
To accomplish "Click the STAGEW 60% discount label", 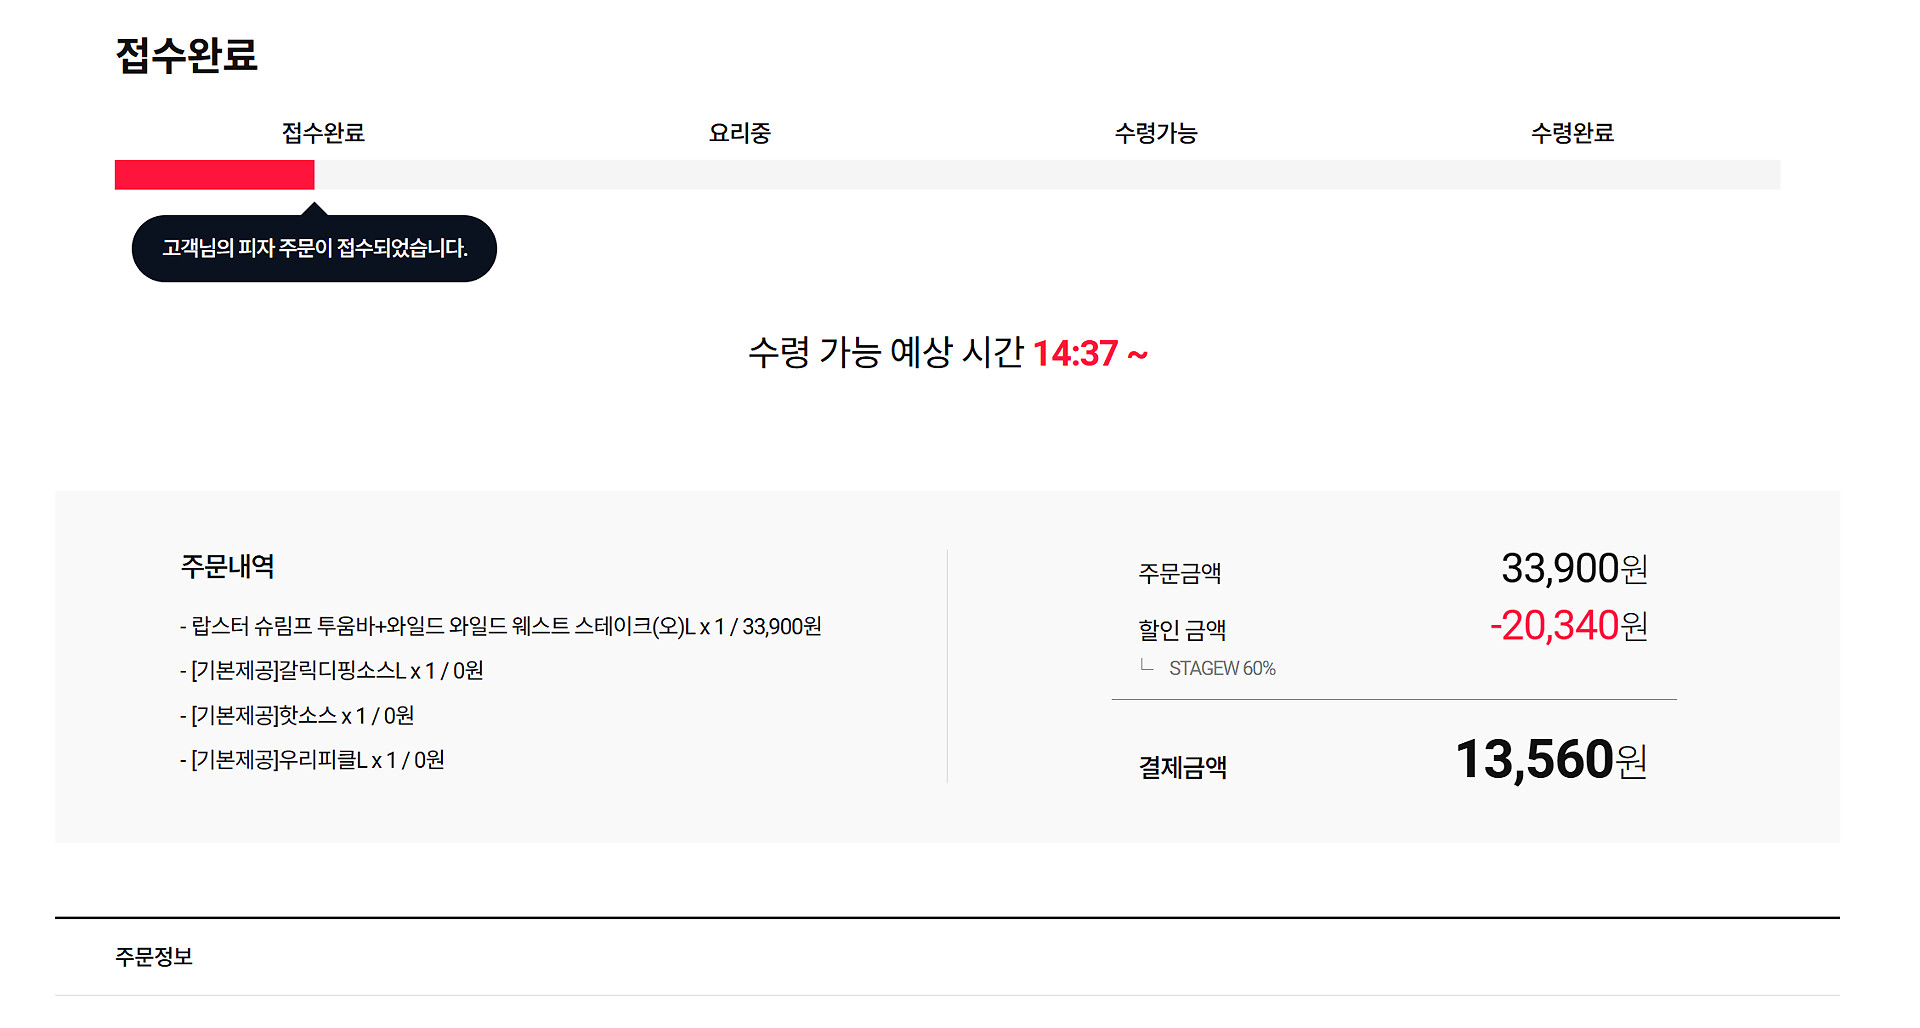I will [1222, 668].
